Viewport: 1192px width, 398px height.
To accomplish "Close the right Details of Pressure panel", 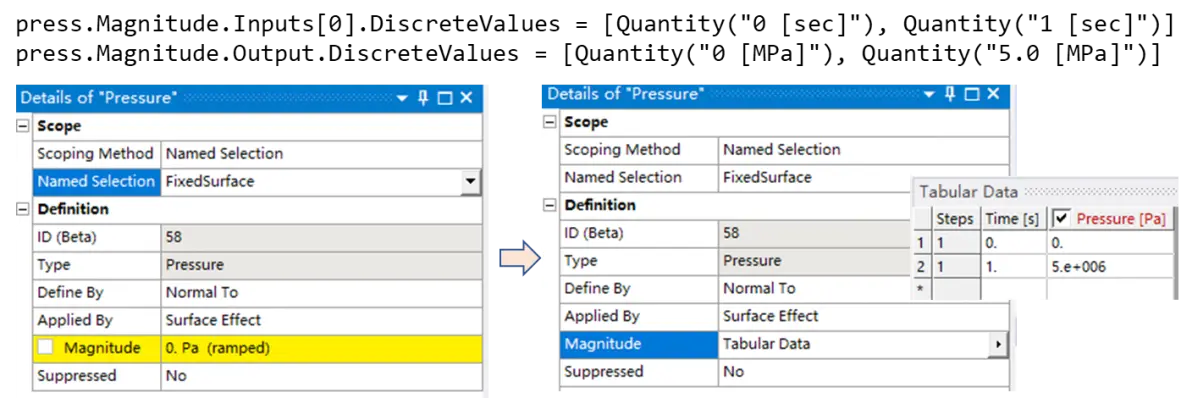I will pos(994,94).
